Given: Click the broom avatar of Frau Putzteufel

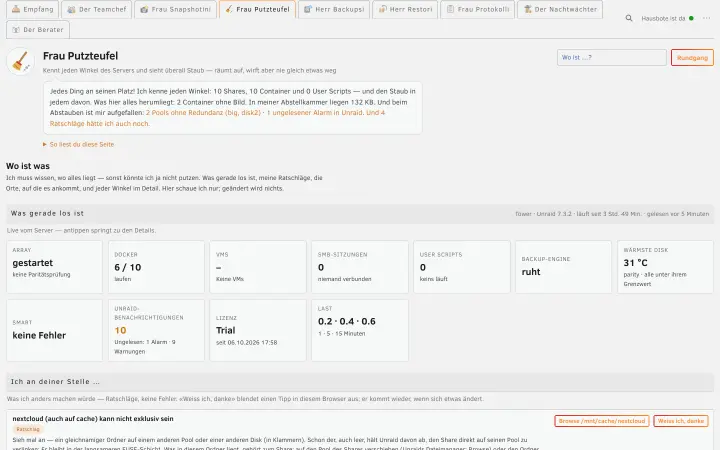Looking at the screenshot, I should click(20, 62).
